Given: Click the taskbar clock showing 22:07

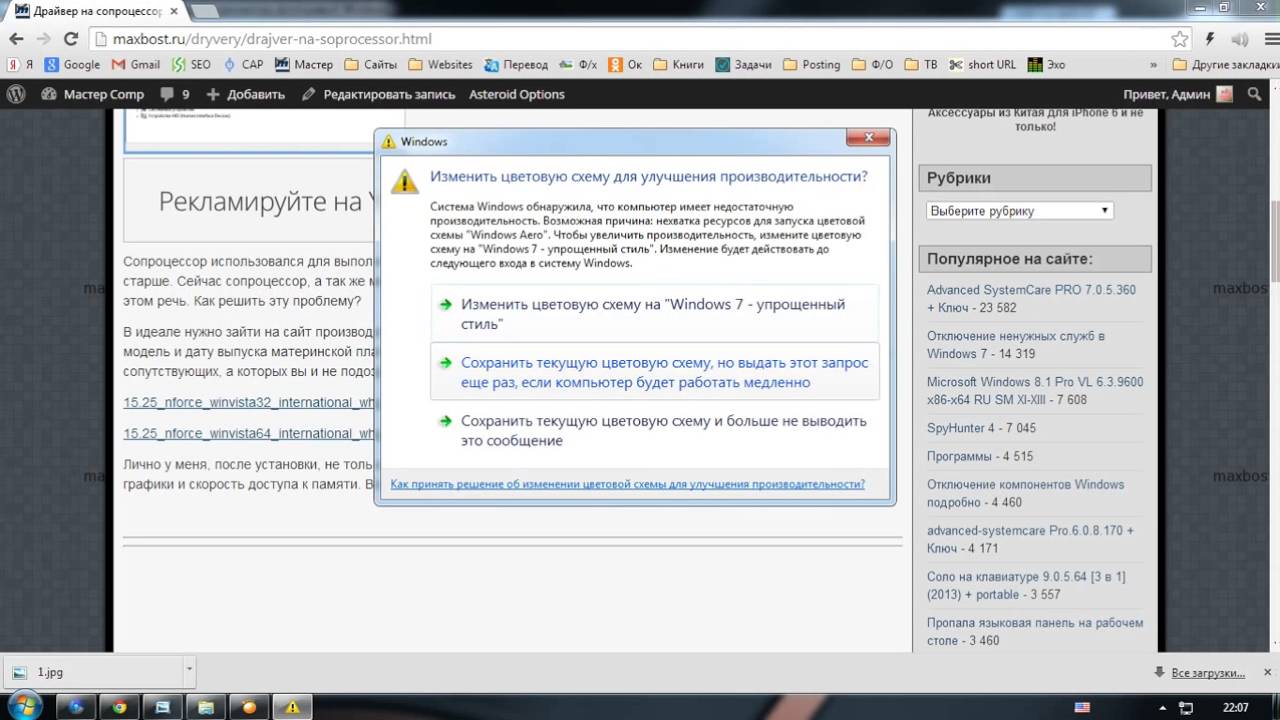Looking at the screenshot, I should [1236, 707].
